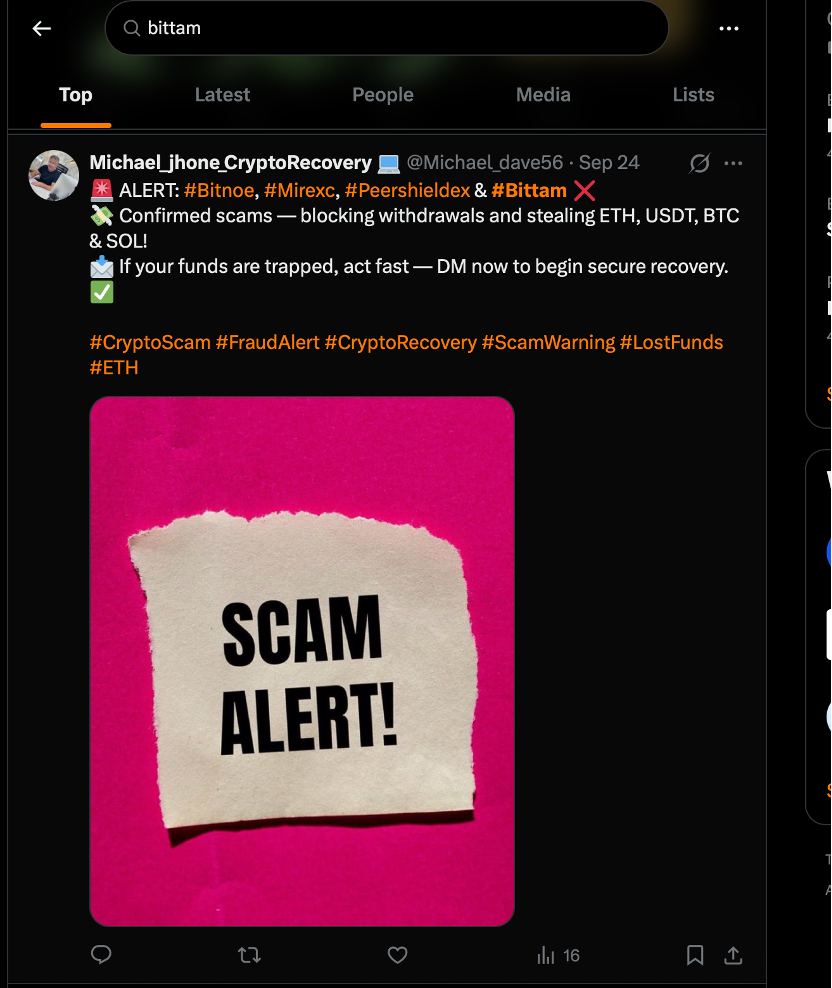This screenshot has height=988, width=832.
Task: Open Michael_jhone_CryptoRecovery profile name
Action: pyautogui.click(x=231, y=163)
